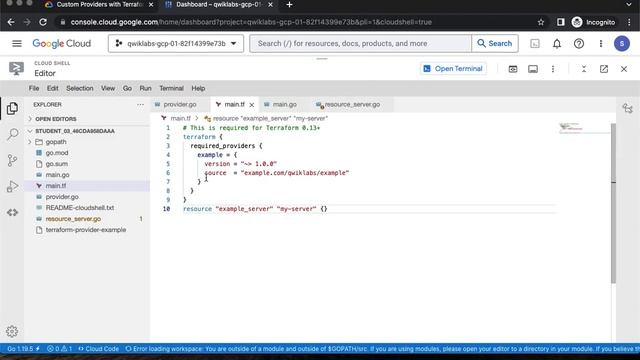This screenshot has width=640, height=360.
Task: Open the Manage settings gear icon
Action: 12,331
